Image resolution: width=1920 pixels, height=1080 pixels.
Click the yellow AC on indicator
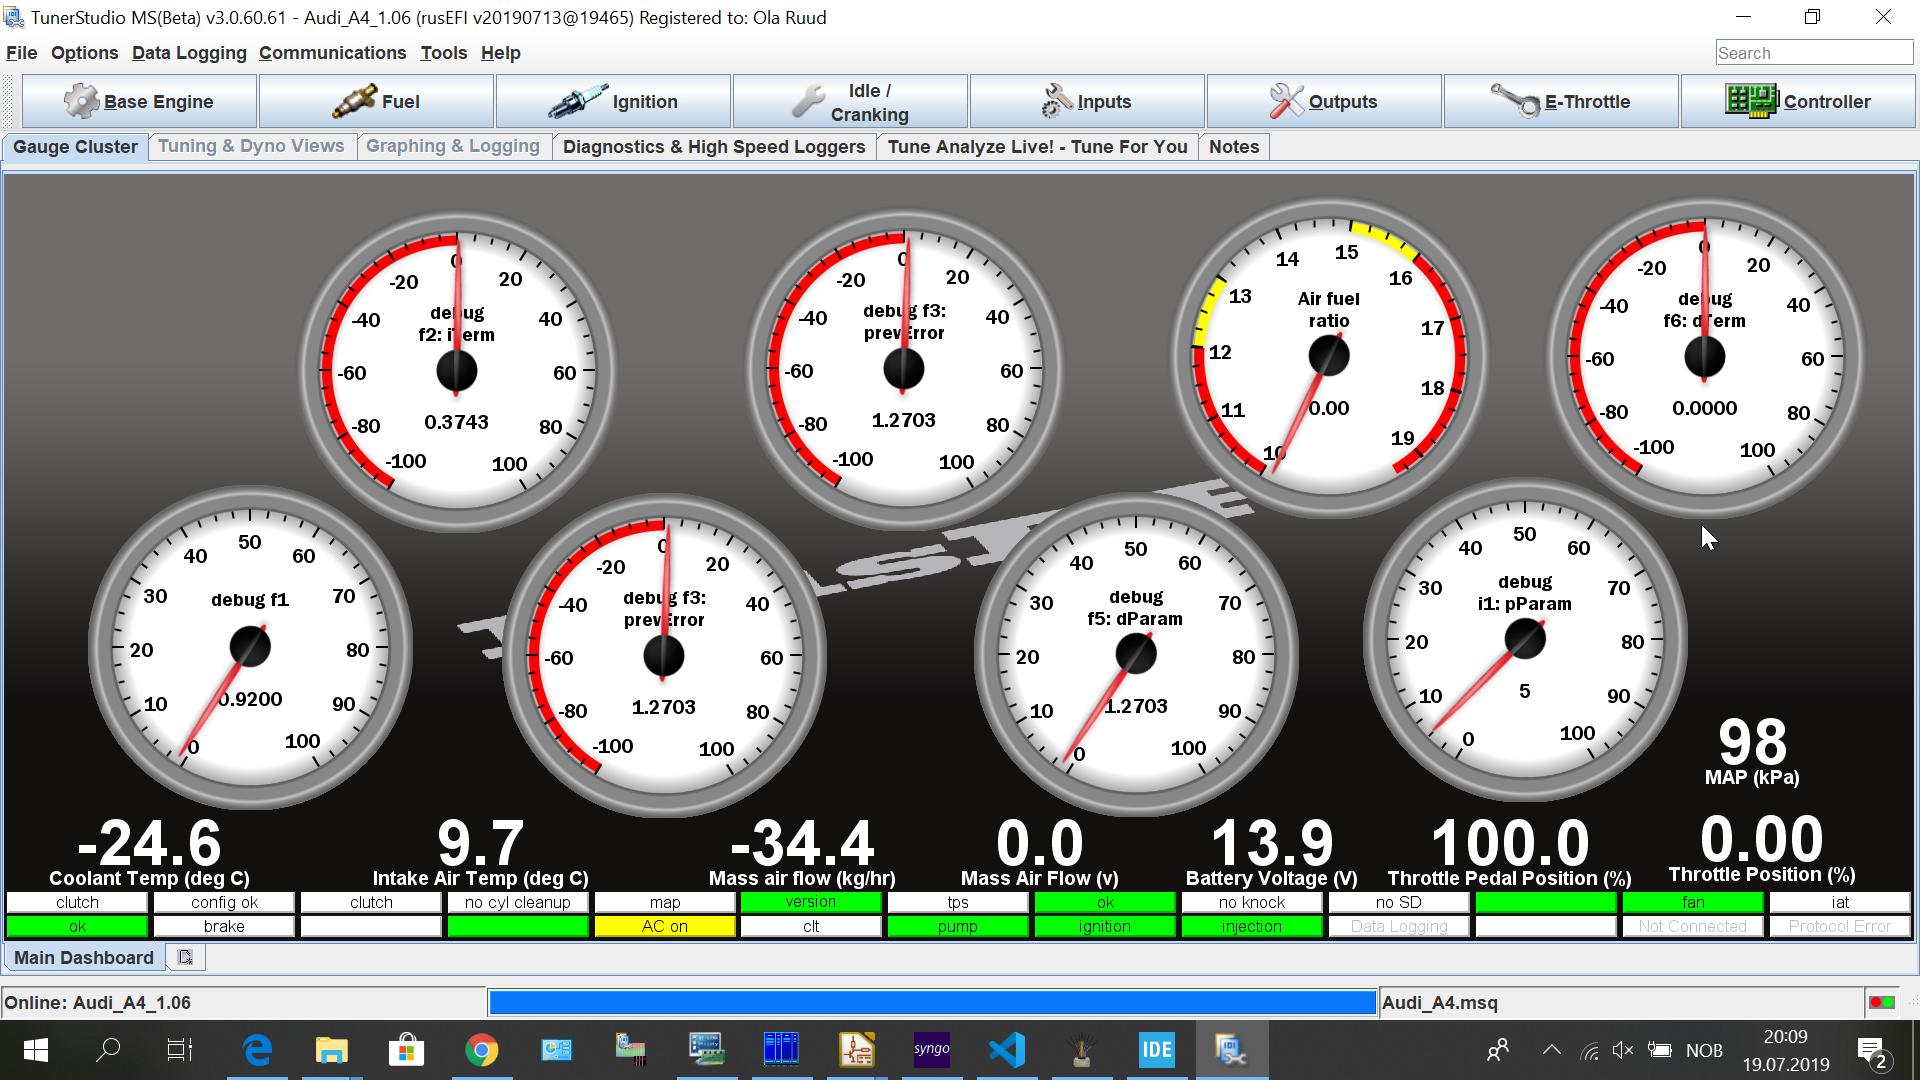(664, 926)
